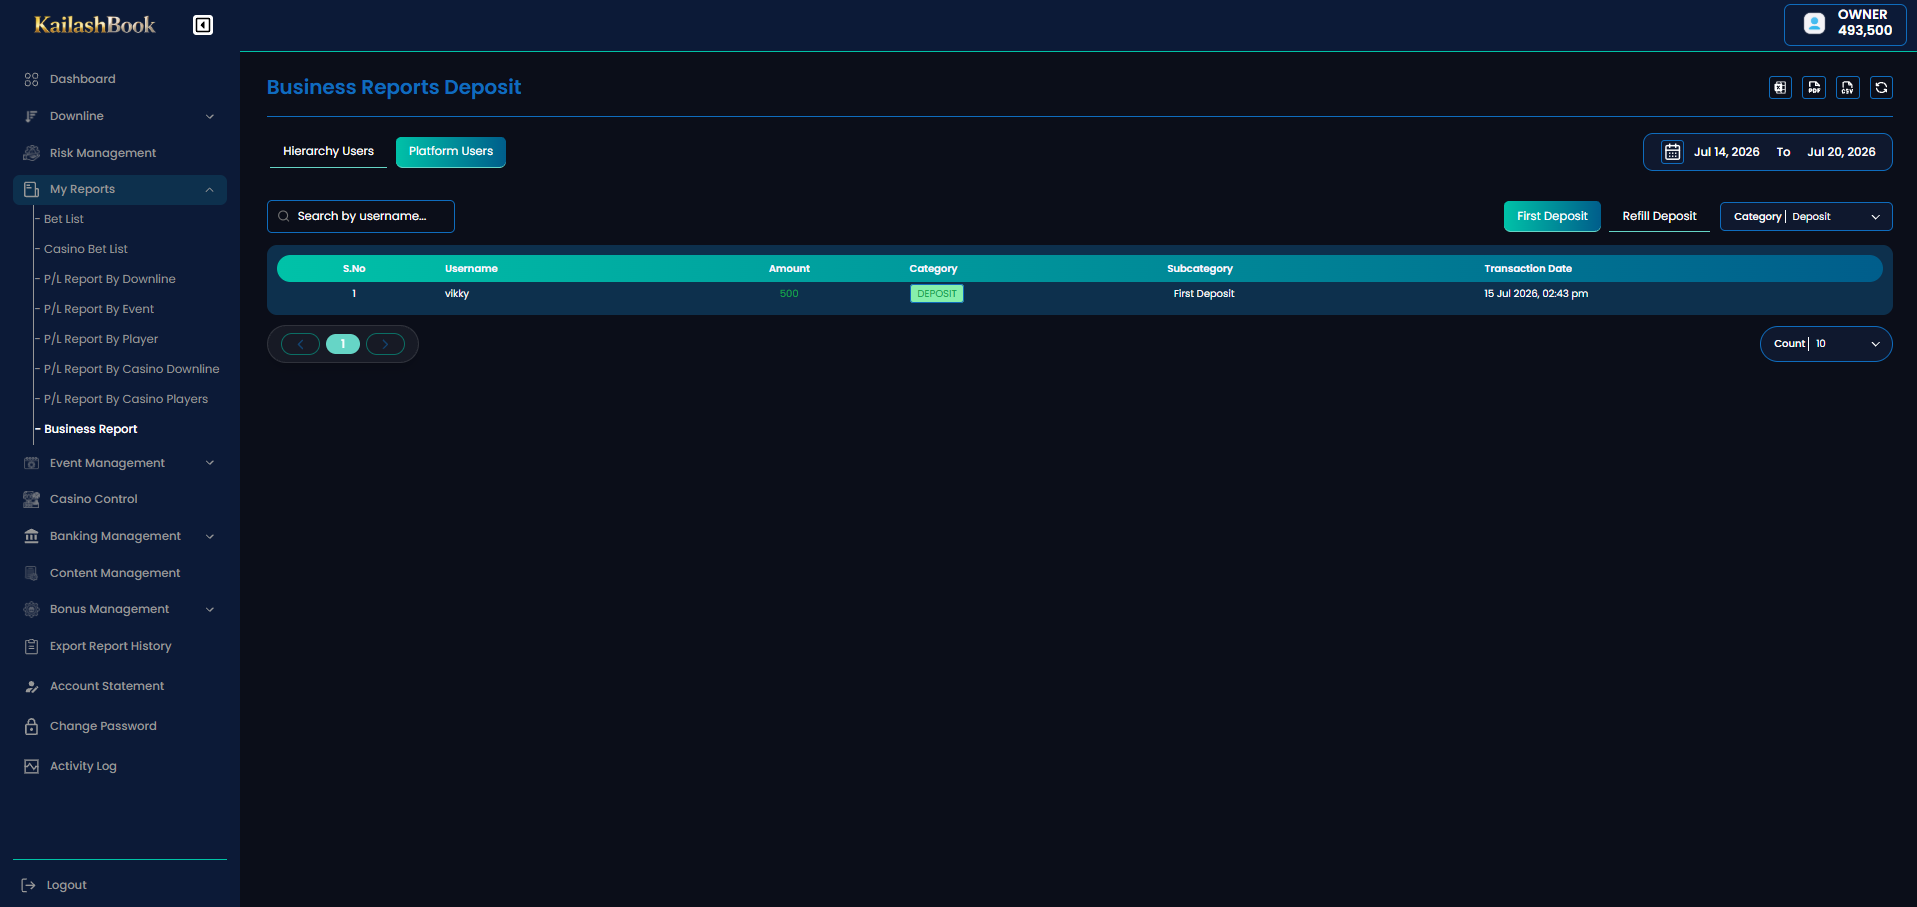Collapse the My Reports chevron
Image resolution: width=1917 pixels, height=907 pixels.
210,189
